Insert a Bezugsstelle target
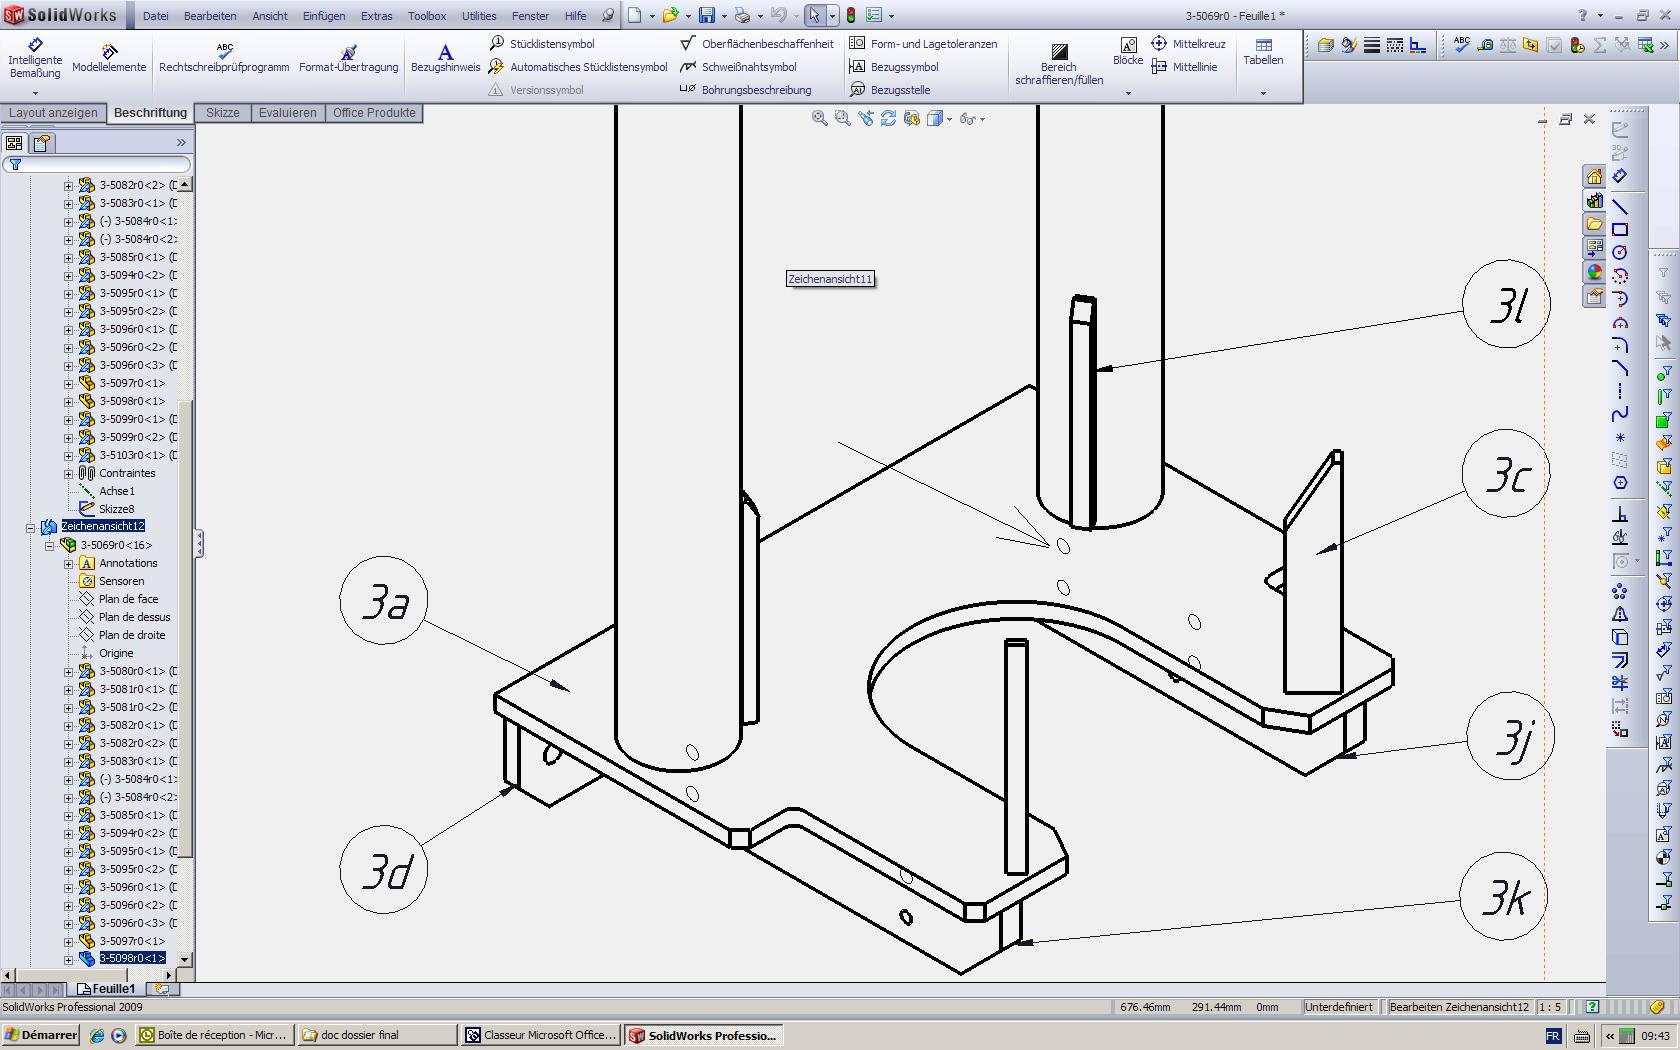 890,90
